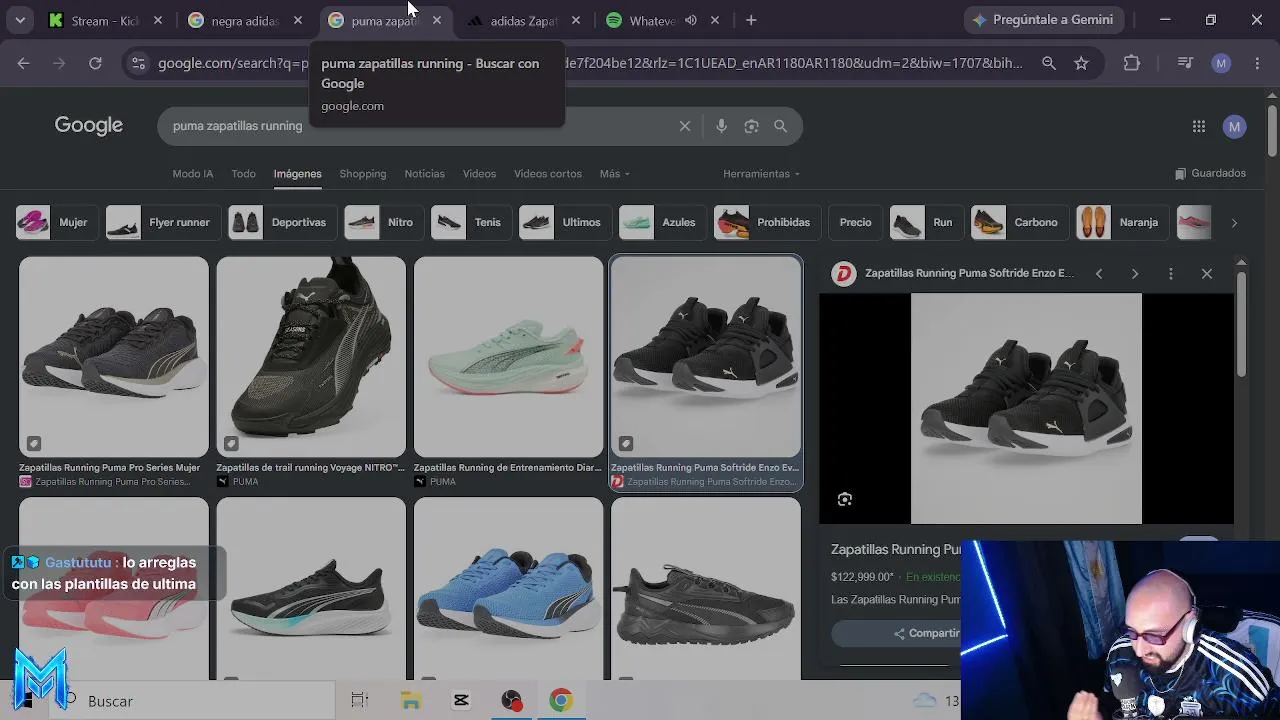The width and height of the screenshot is (1280, 720).
Task: Filter images by Naranja chip
Action: point(1122,222)
